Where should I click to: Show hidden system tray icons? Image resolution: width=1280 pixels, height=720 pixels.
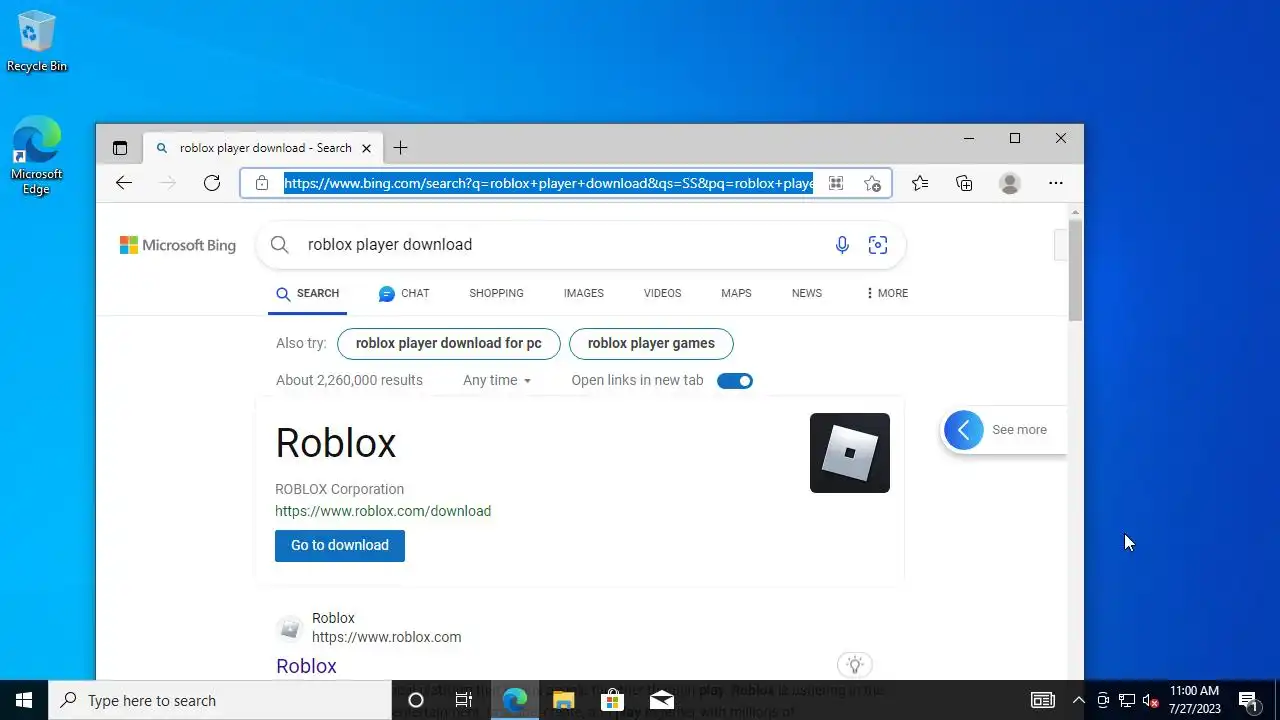pos(1078,700)
